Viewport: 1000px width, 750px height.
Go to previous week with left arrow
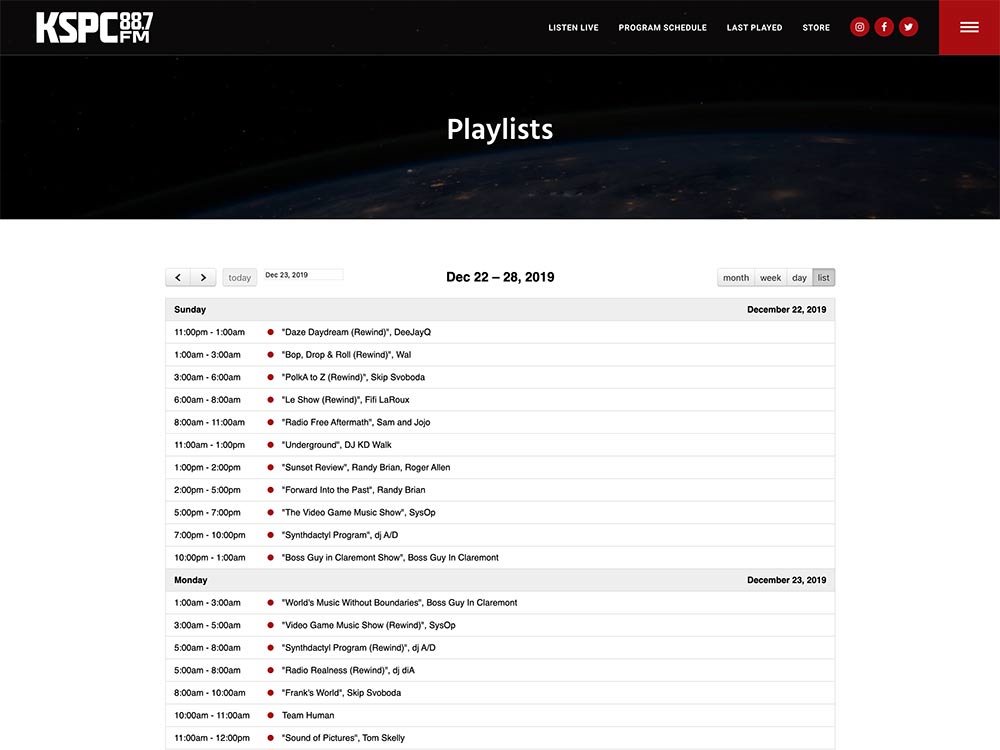[x=178, y=277]
